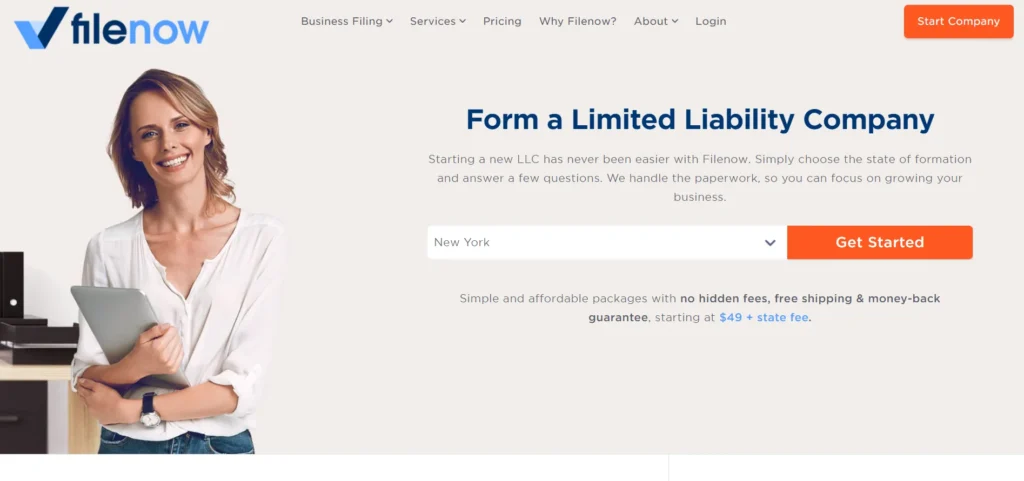
Task: Open the New York state dropdown
Action: click(x=597, y=243)
